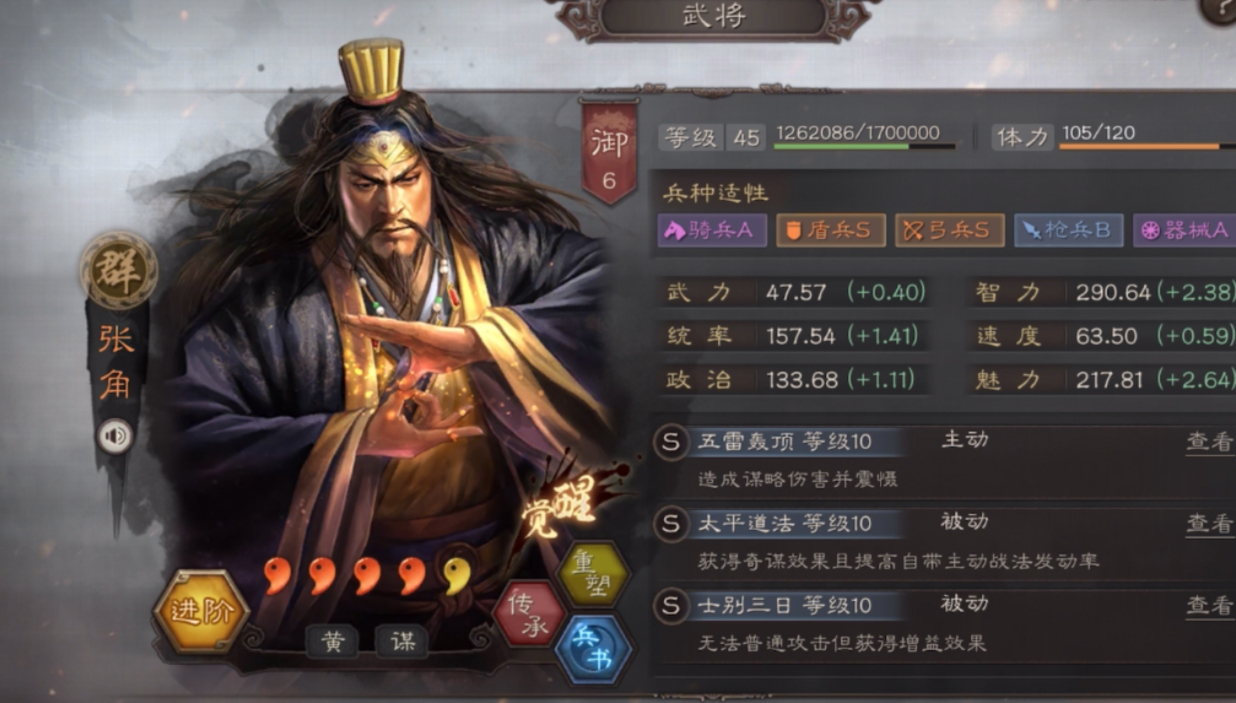This screenshot has width=1236, height=703.
Task: Tap the orange 进阶 hexagon button
Action: coord(201,612)
